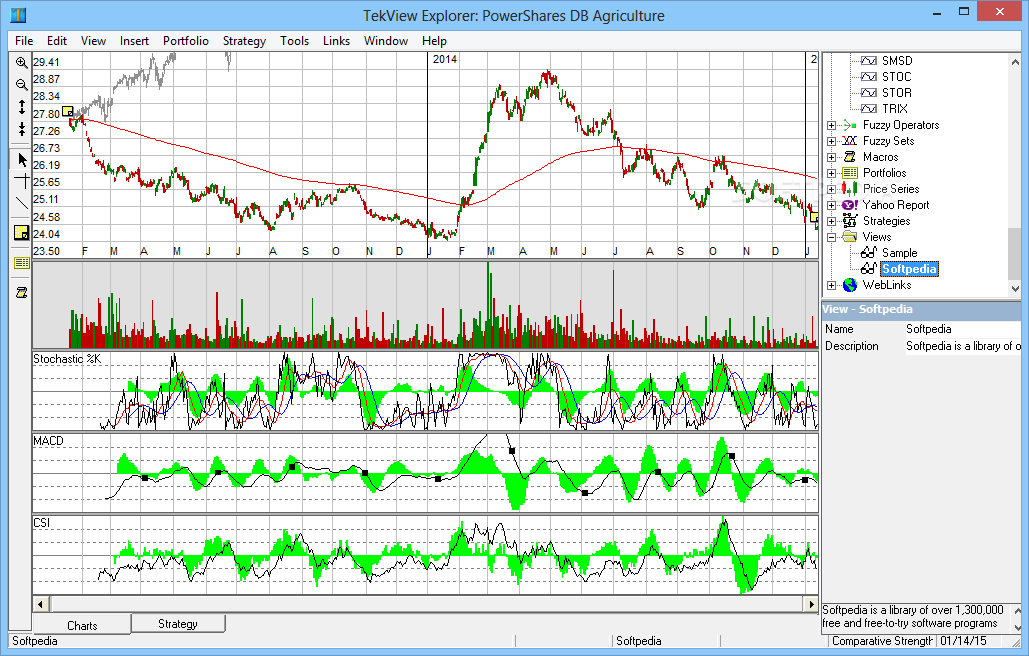Screen dimensions: 1029x656
Task: Click the MACD pane label
Action: 49,441
